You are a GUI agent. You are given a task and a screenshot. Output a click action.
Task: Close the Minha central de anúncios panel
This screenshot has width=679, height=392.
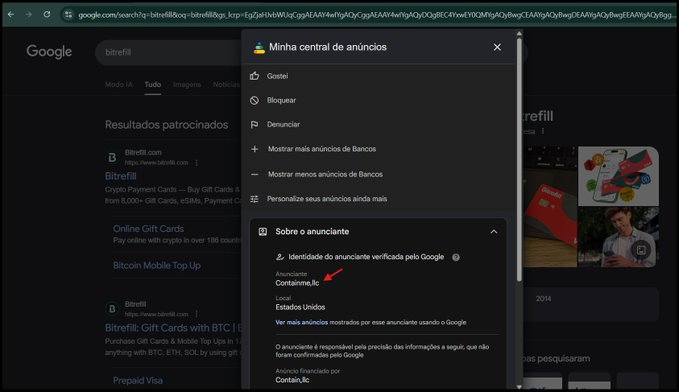tap(497, 47)
